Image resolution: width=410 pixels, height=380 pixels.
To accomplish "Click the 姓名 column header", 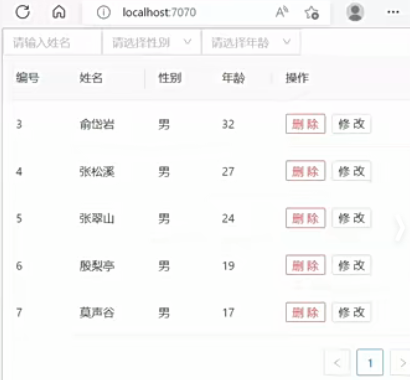I will click(91, 78).
